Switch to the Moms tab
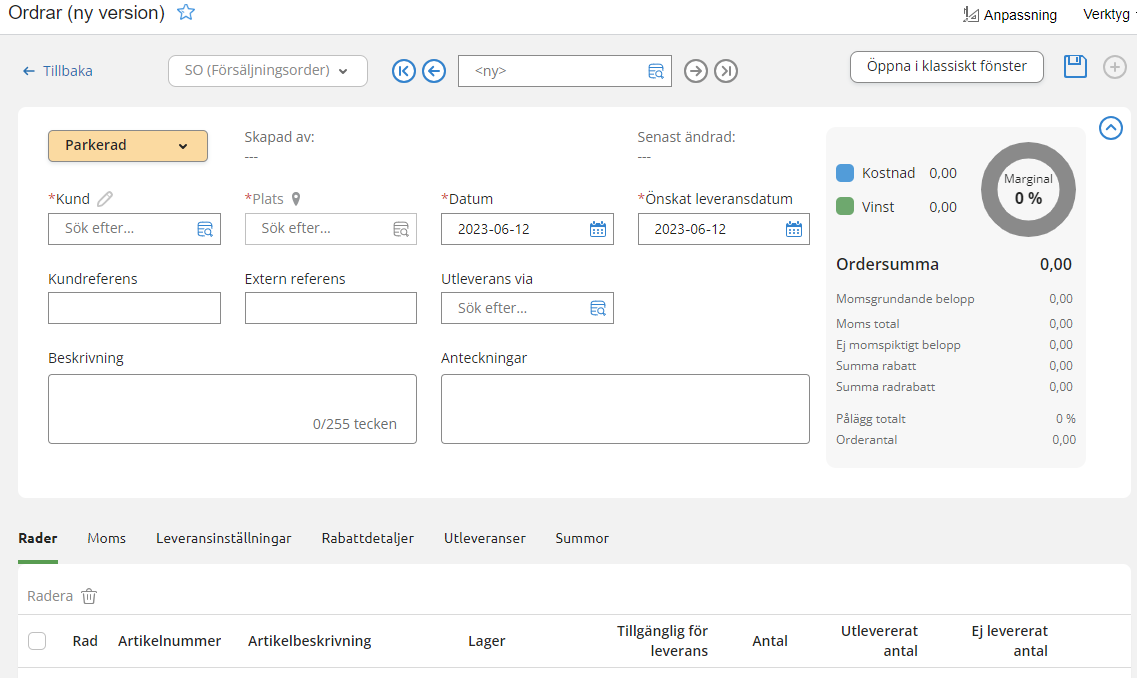1137x678 pixels. (106, 538)
